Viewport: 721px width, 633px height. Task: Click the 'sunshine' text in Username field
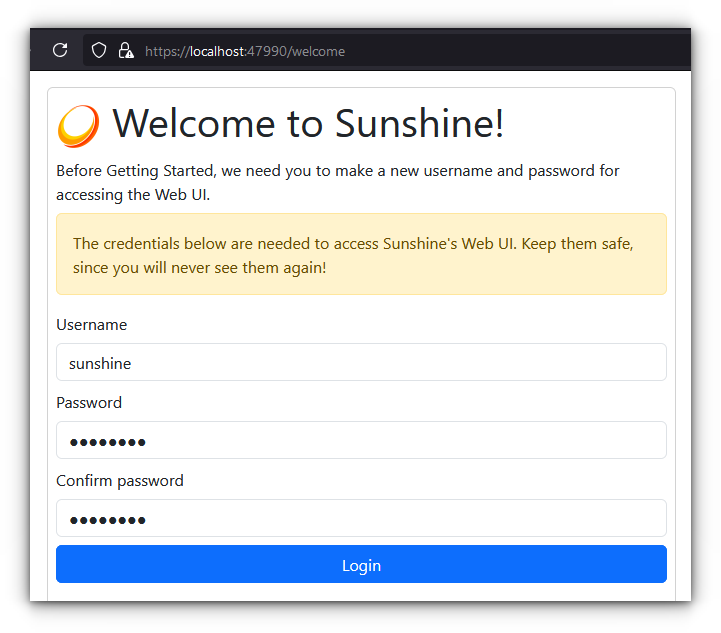coord(100,364)
